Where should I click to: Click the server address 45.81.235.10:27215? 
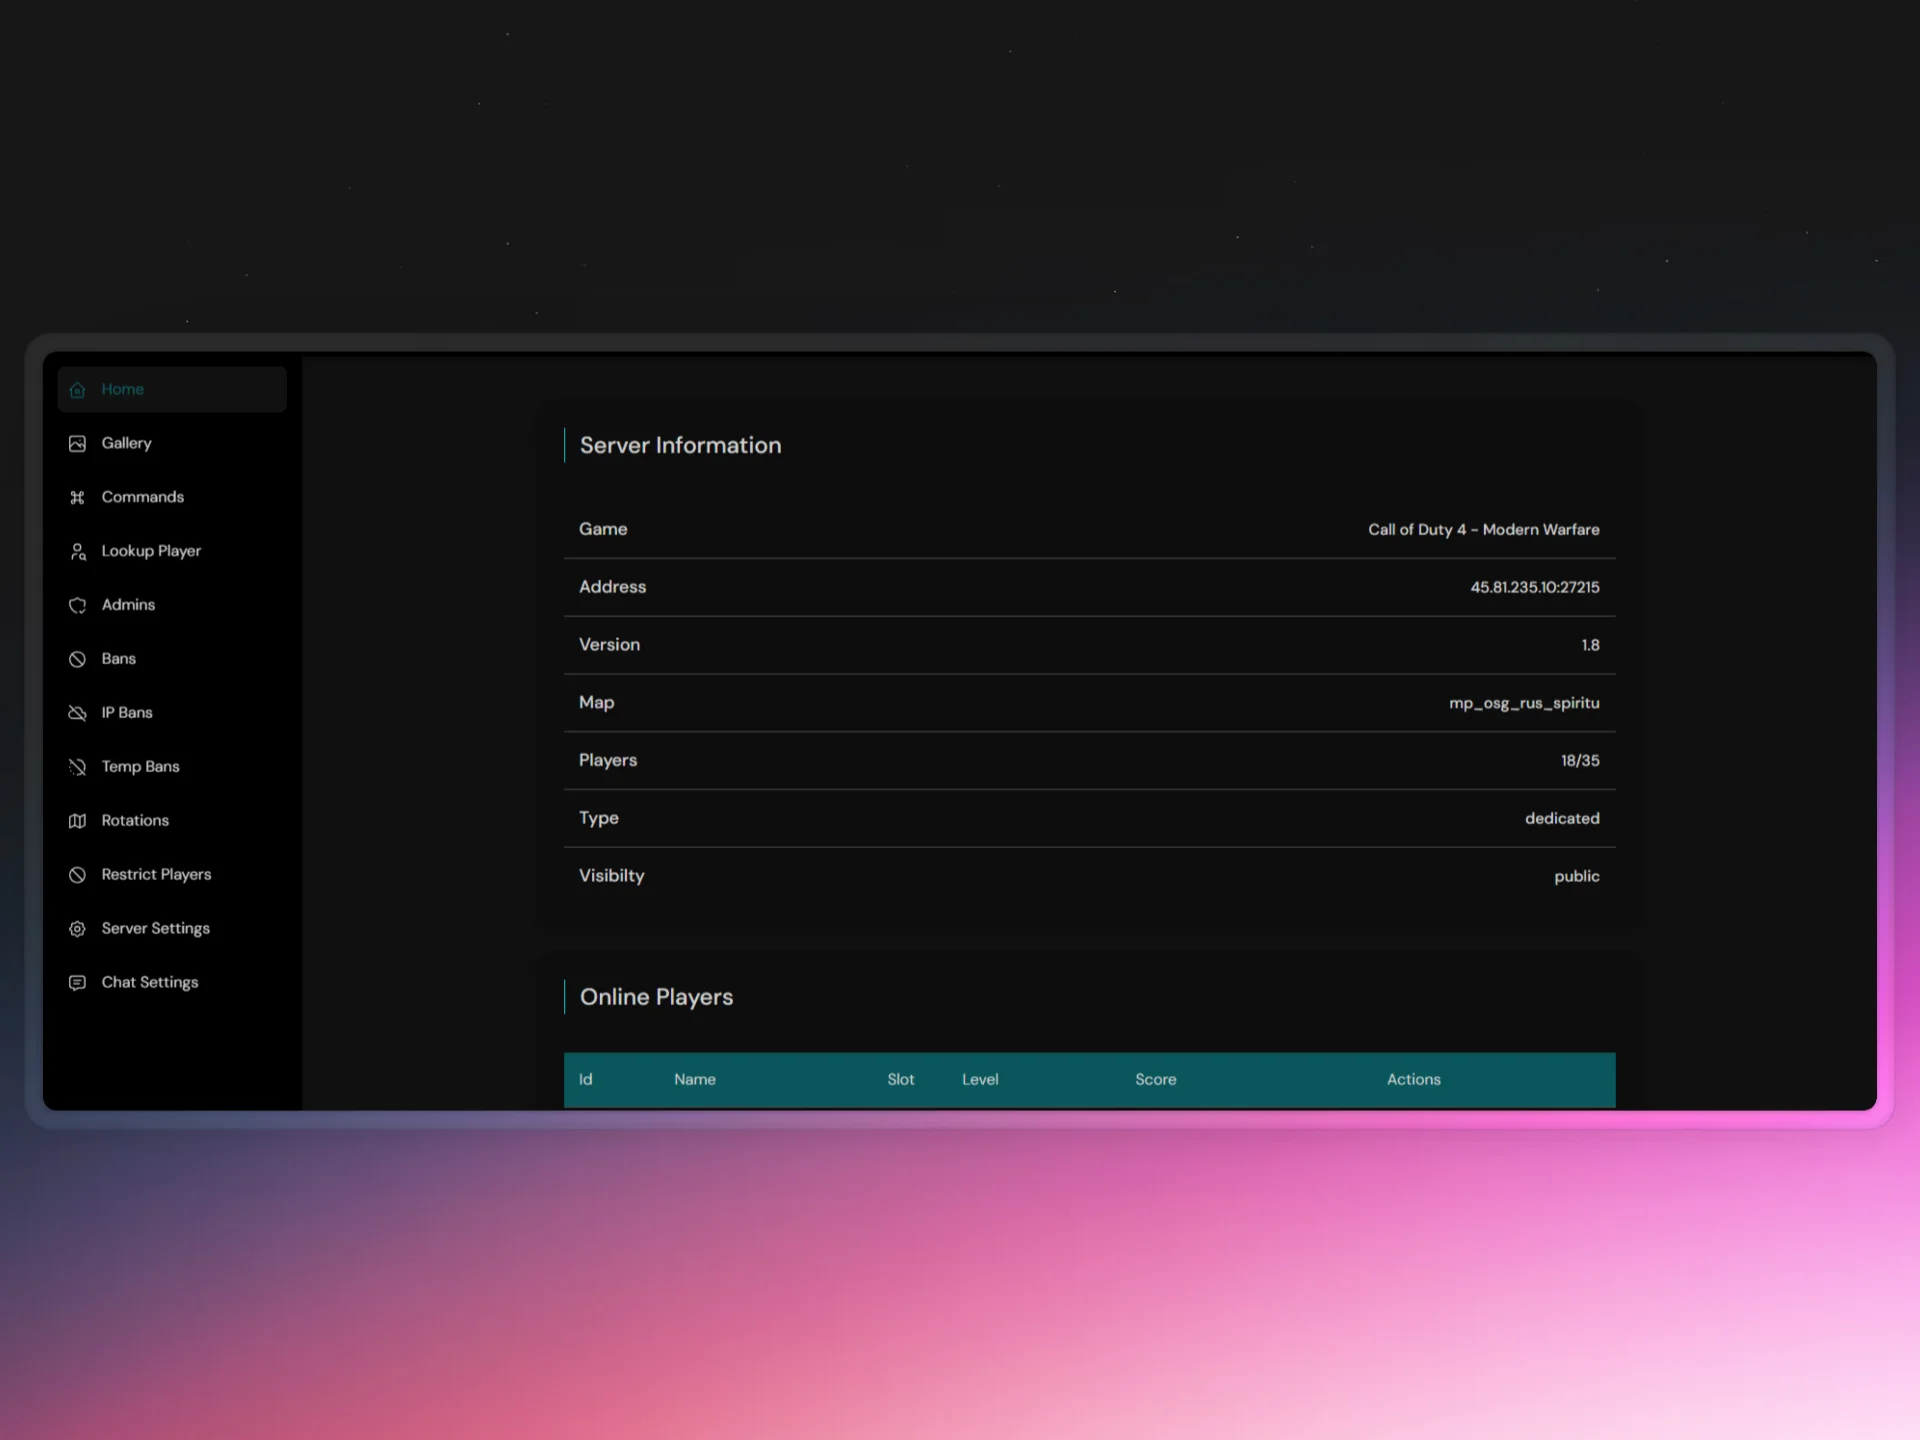(1534, 587)
